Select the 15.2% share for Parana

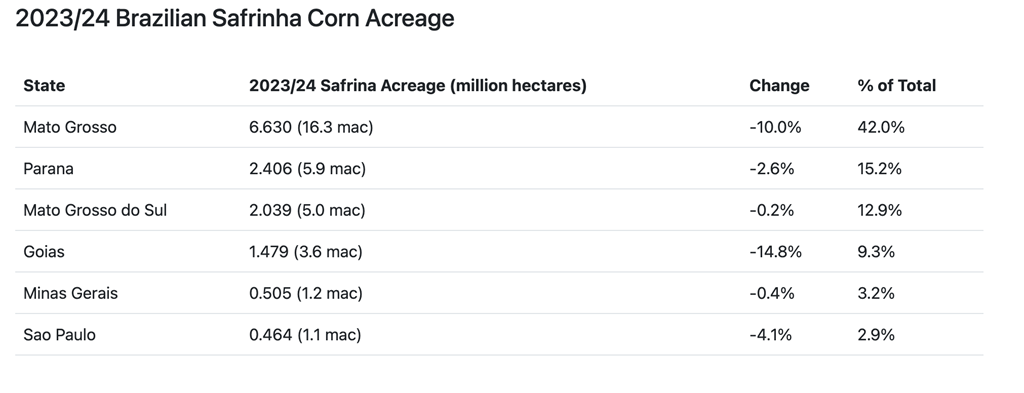pos(880,169)
